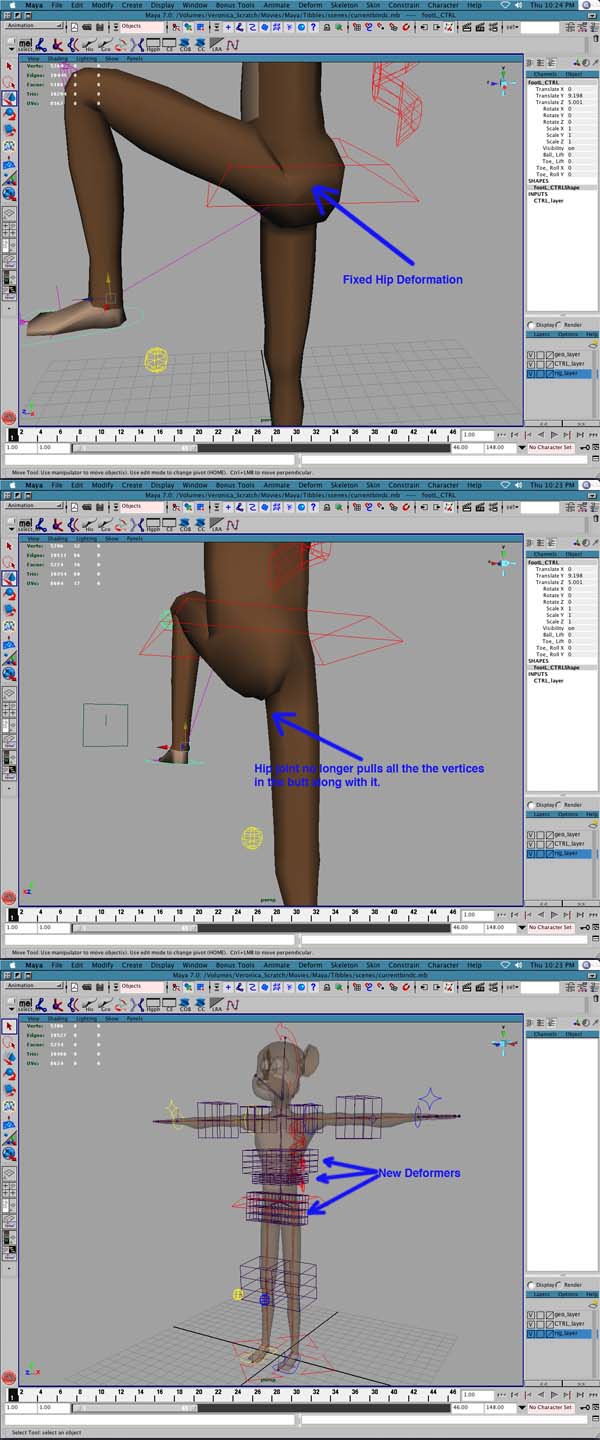Toggle rig_layer visibility box in top screenshot
Viewport: 600px width, 1440px height.
click(531, 374)
